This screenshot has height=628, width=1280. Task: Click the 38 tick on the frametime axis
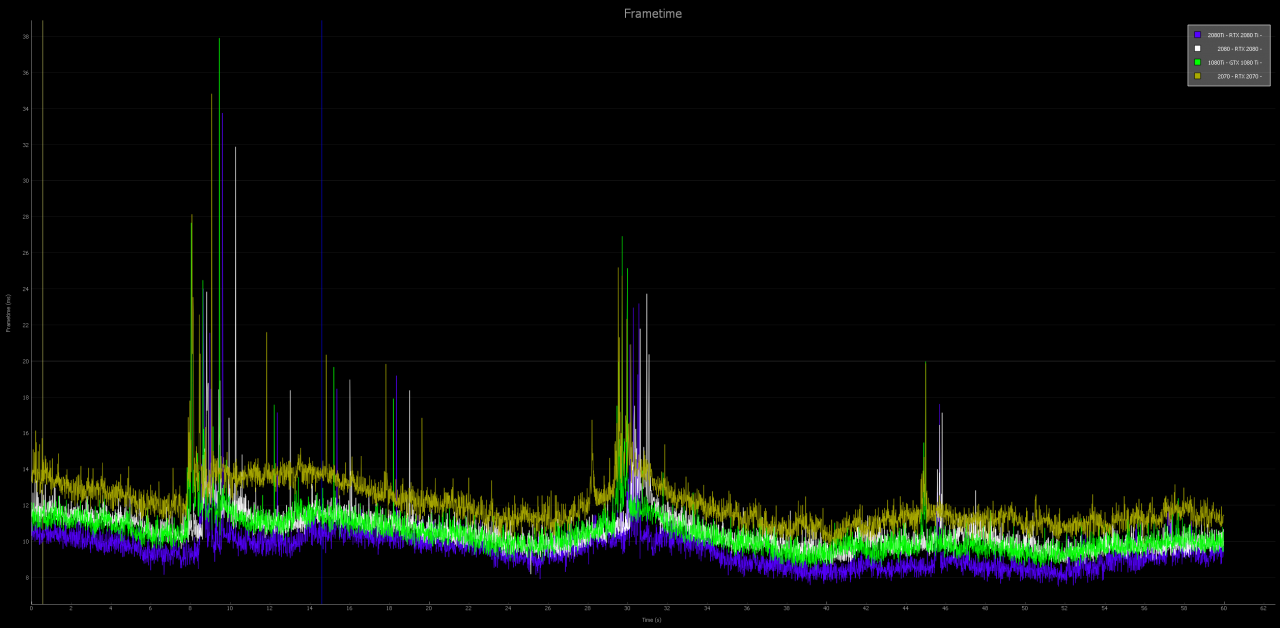pos(26,37)
